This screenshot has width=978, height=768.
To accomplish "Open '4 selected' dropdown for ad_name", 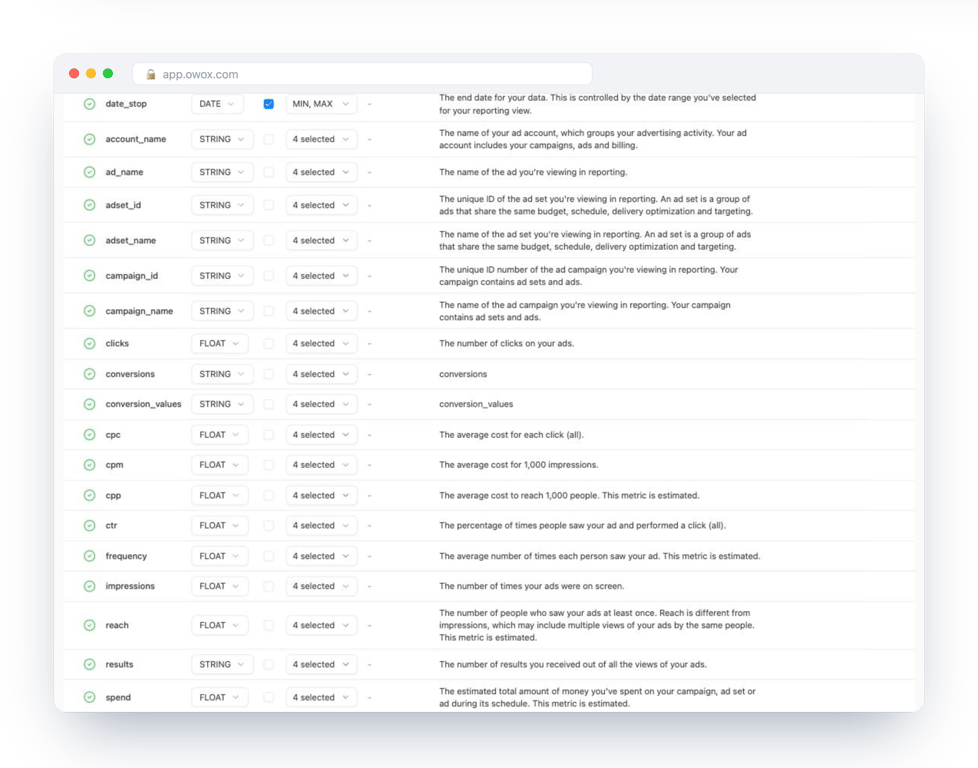I will pyautogui.click(x=321, y=172).
